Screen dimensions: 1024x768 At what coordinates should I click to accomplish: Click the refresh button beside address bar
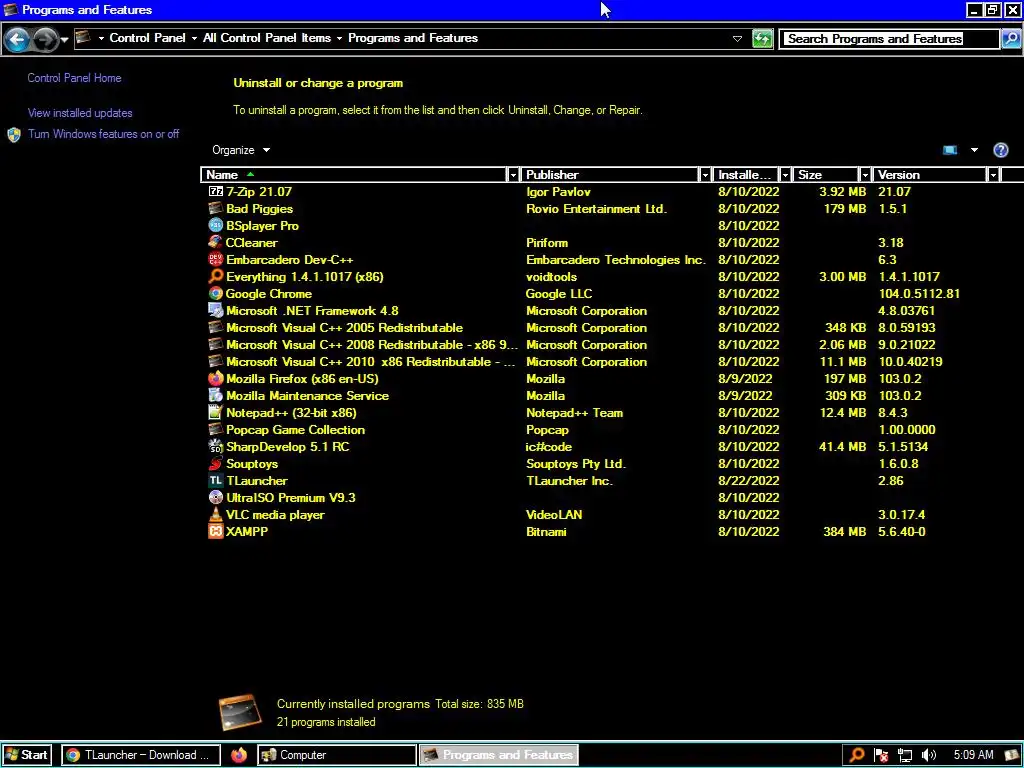[762, 39]
